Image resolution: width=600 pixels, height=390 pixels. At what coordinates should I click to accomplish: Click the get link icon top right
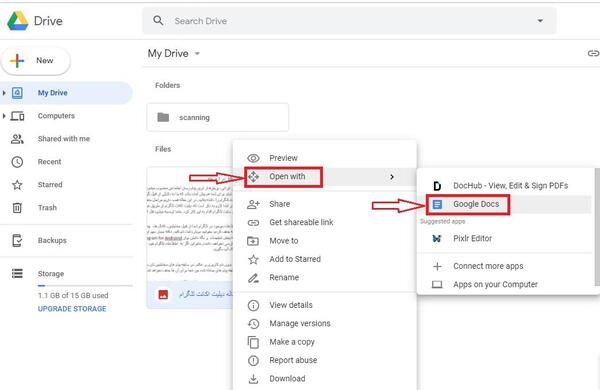pyautogui.click(x=593, y=53)
